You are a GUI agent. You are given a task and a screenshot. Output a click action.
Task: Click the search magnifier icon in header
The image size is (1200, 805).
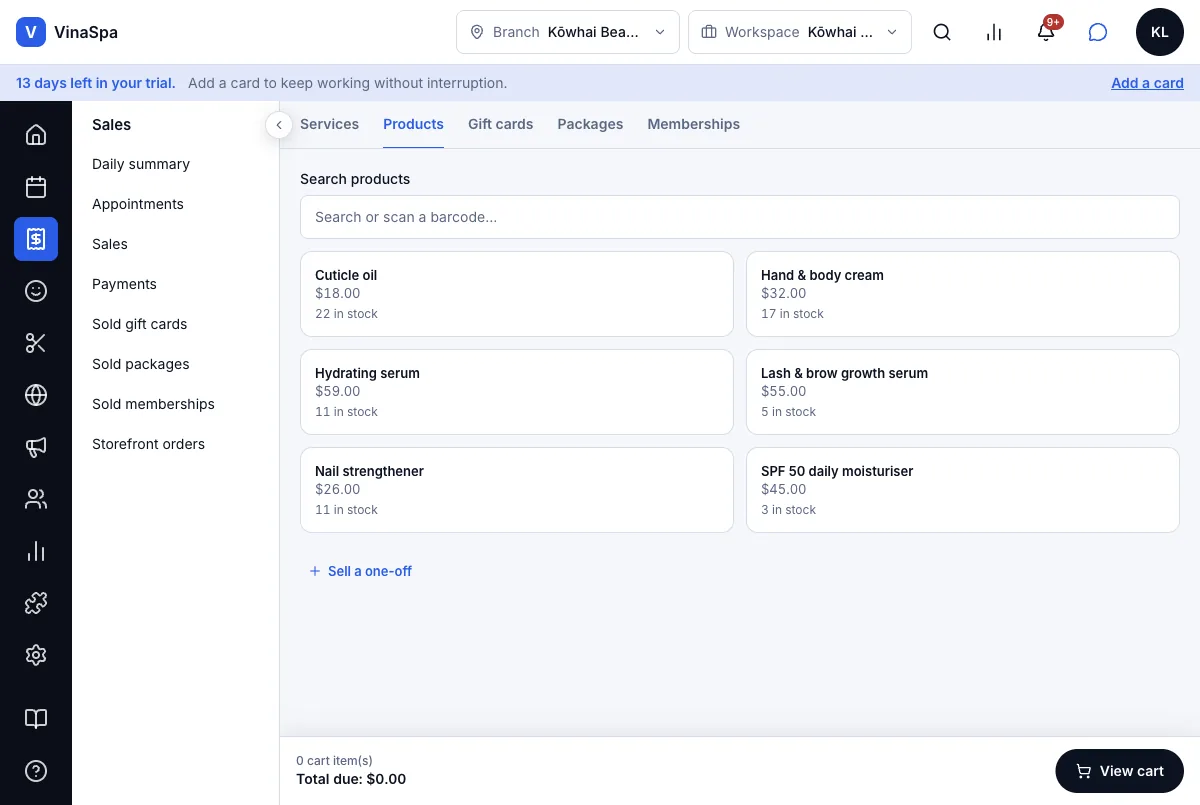point(942,32)
